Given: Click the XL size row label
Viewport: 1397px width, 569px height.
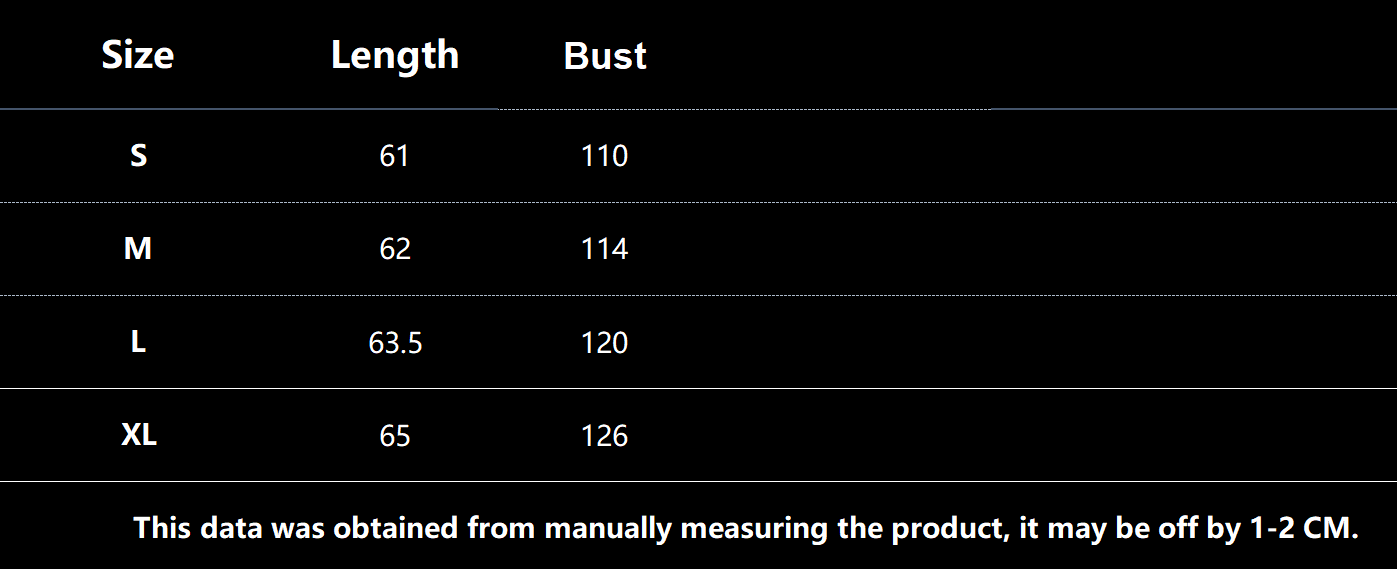Looking at the screenshot, I should 139,435.
